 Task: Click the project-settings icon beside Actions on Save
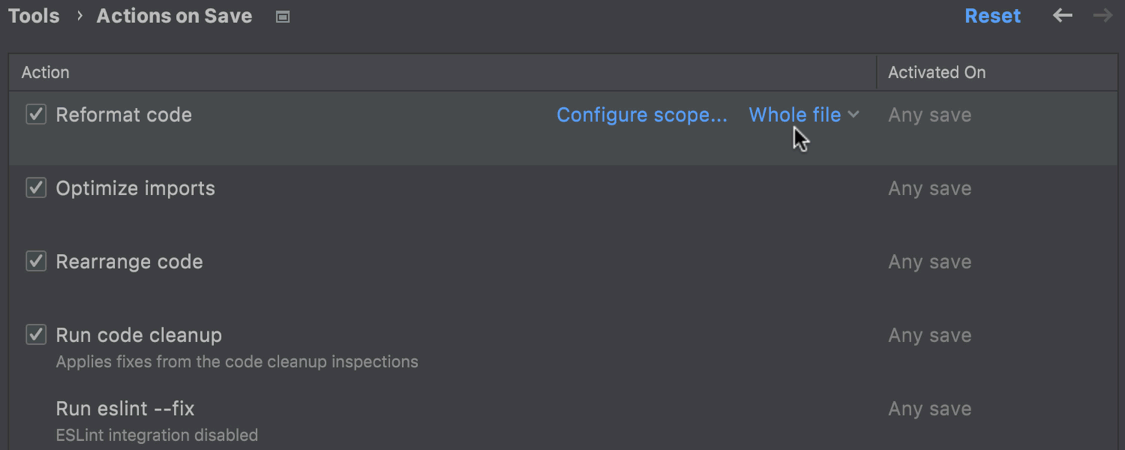pyautogui.click(x=283, y=17)
